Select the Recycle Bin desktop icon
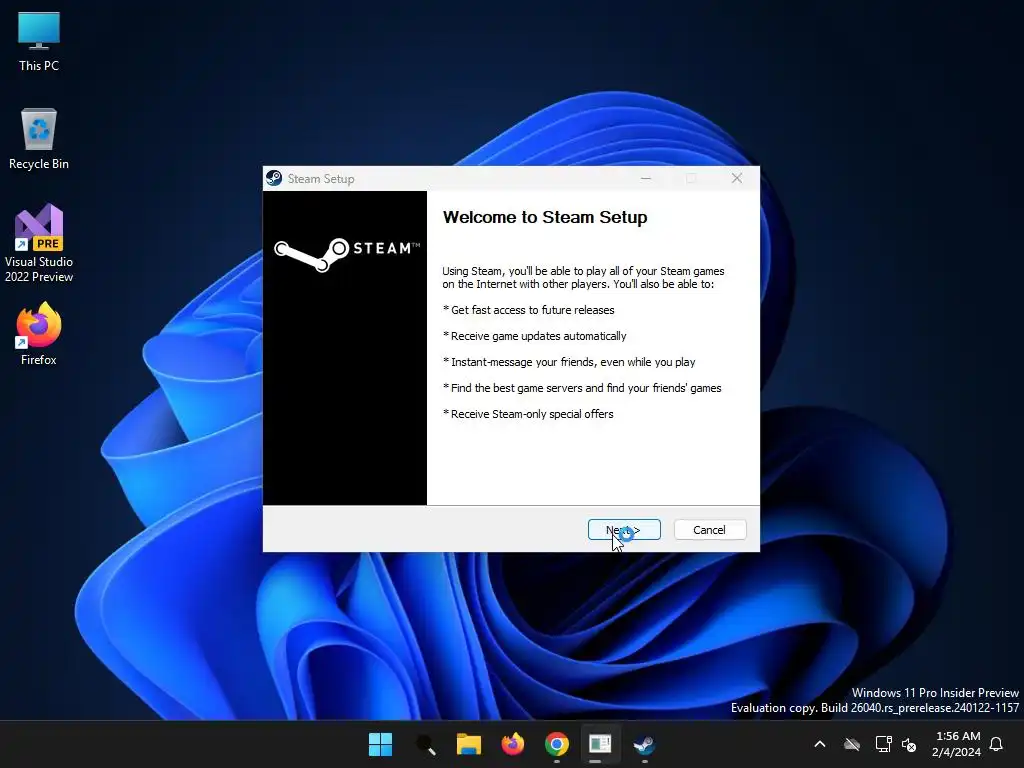This screenshot has height=768, width=1024. [x=39, y=139]
